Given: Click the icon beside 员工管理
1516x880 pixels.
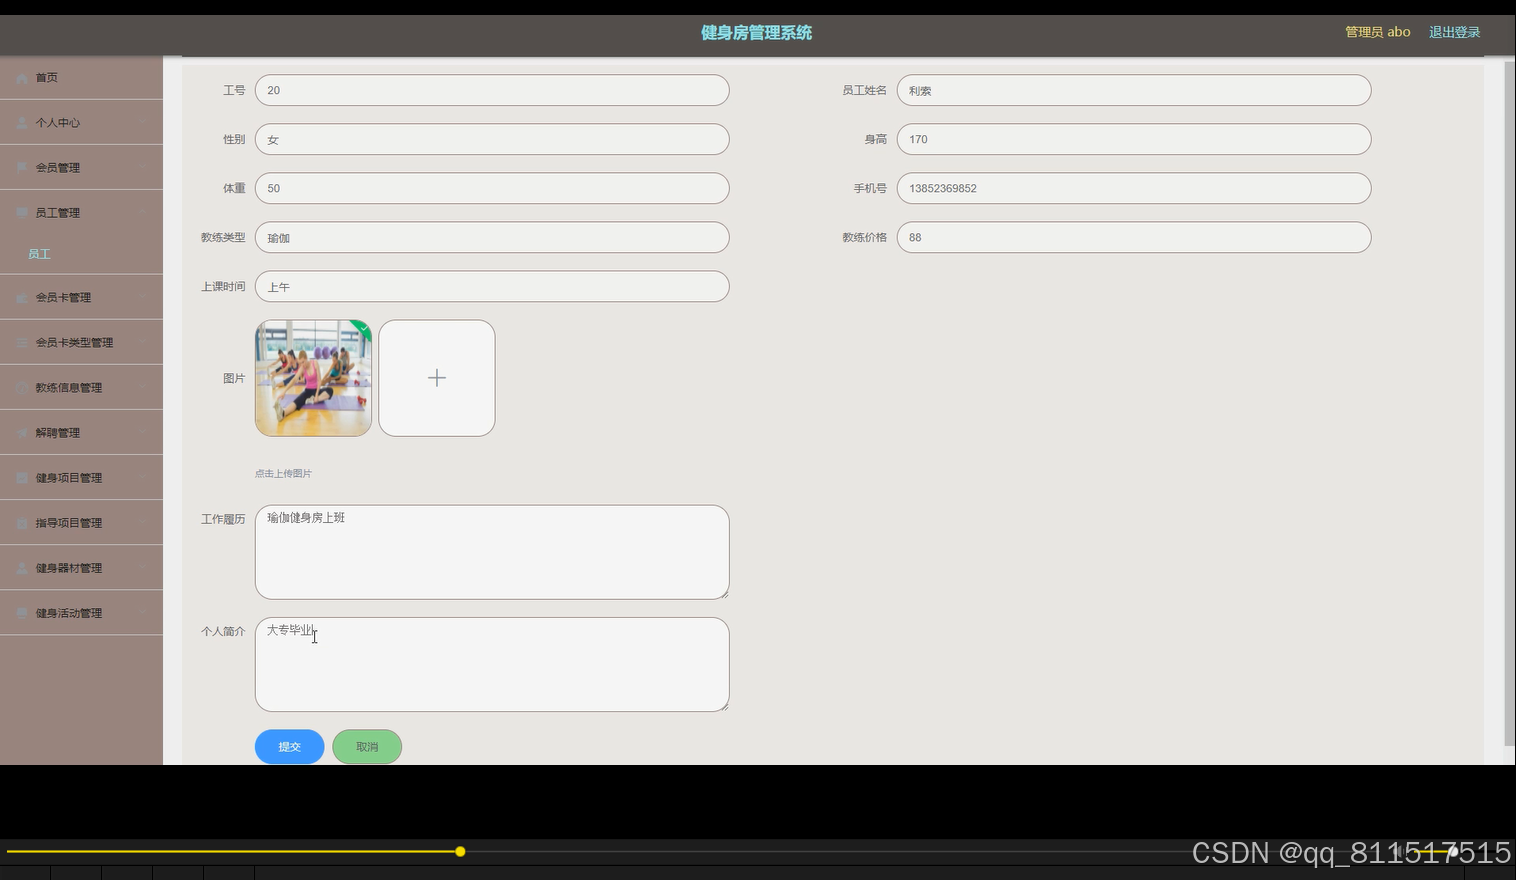Looking at the screenshot, I should click(x=22, y=213).
